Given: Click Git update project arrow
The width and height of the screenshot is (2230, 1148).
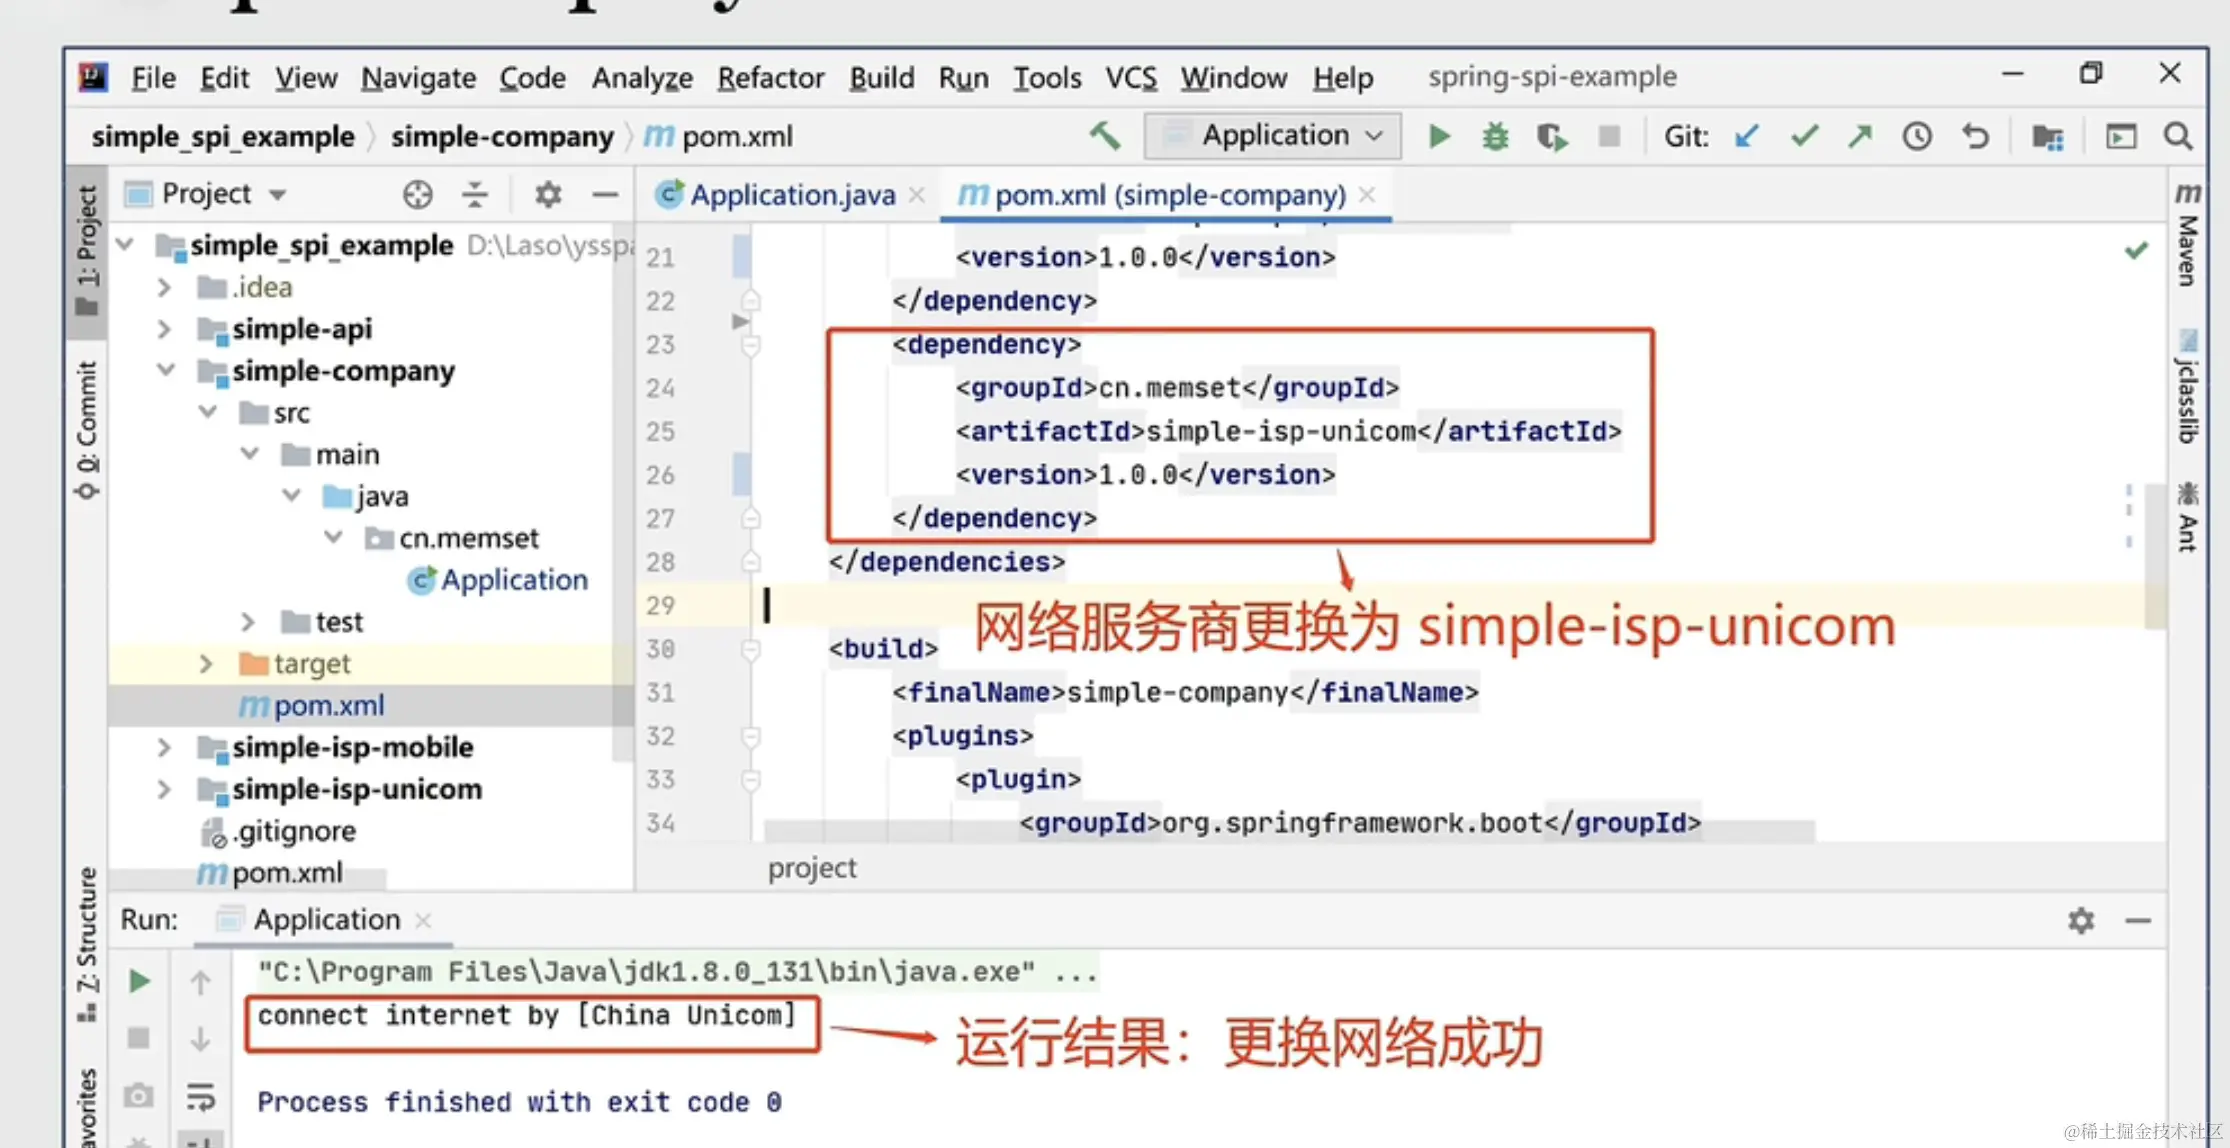Looking at the screenshot, I should click(1747, 136).
